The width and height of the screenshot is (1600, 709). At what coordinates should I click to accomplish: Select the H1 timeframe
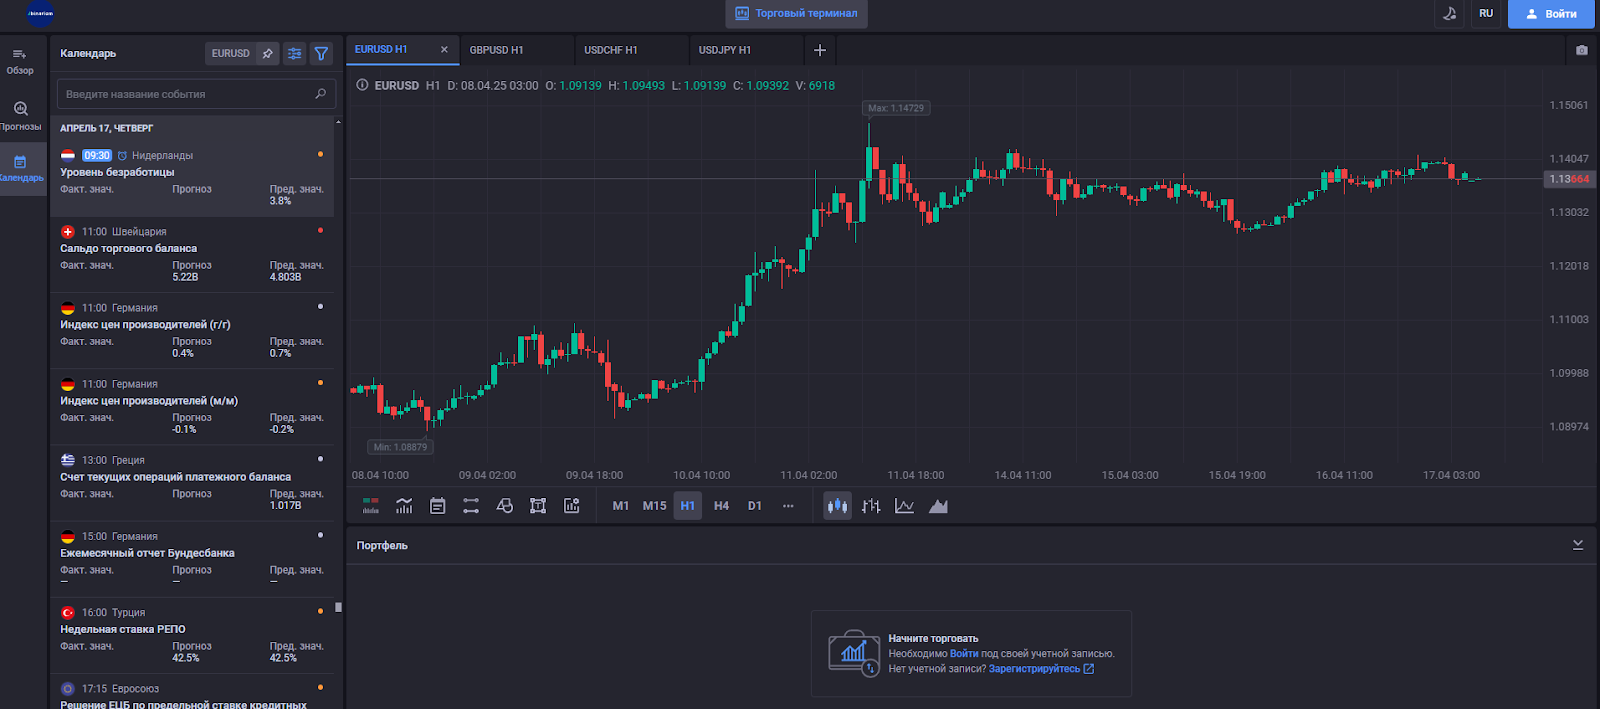tap(688, 506)
